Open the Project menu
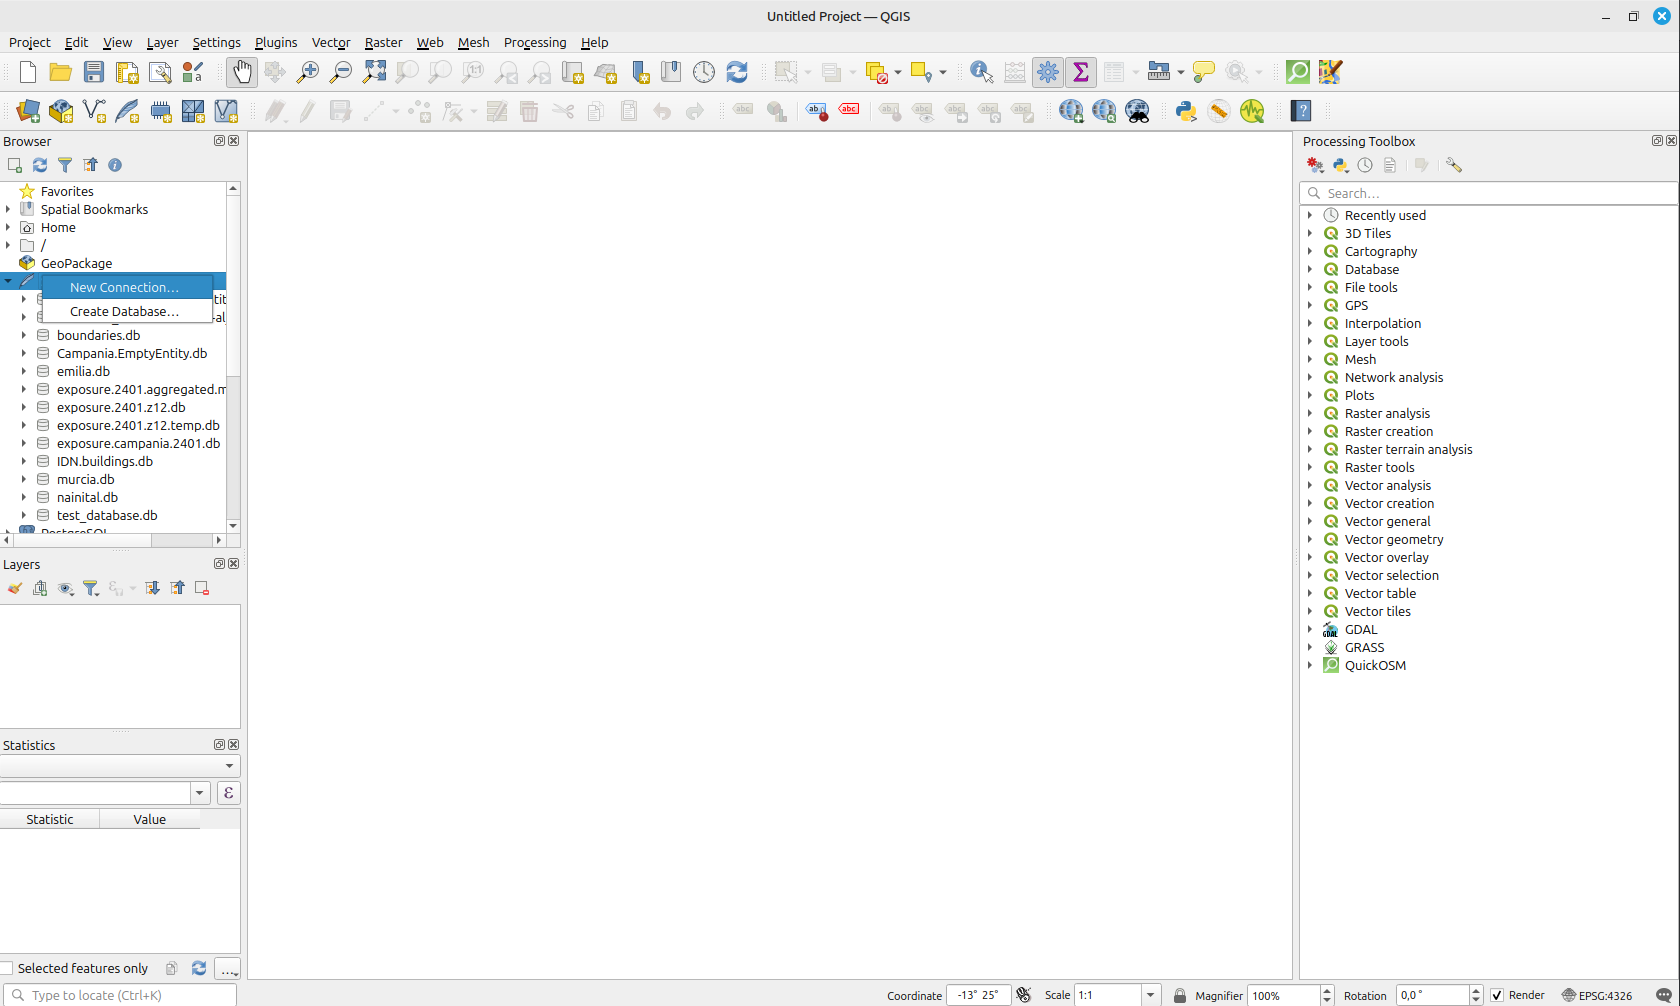The height and width of the screenshot is (1006, 1680). point(29,42)
